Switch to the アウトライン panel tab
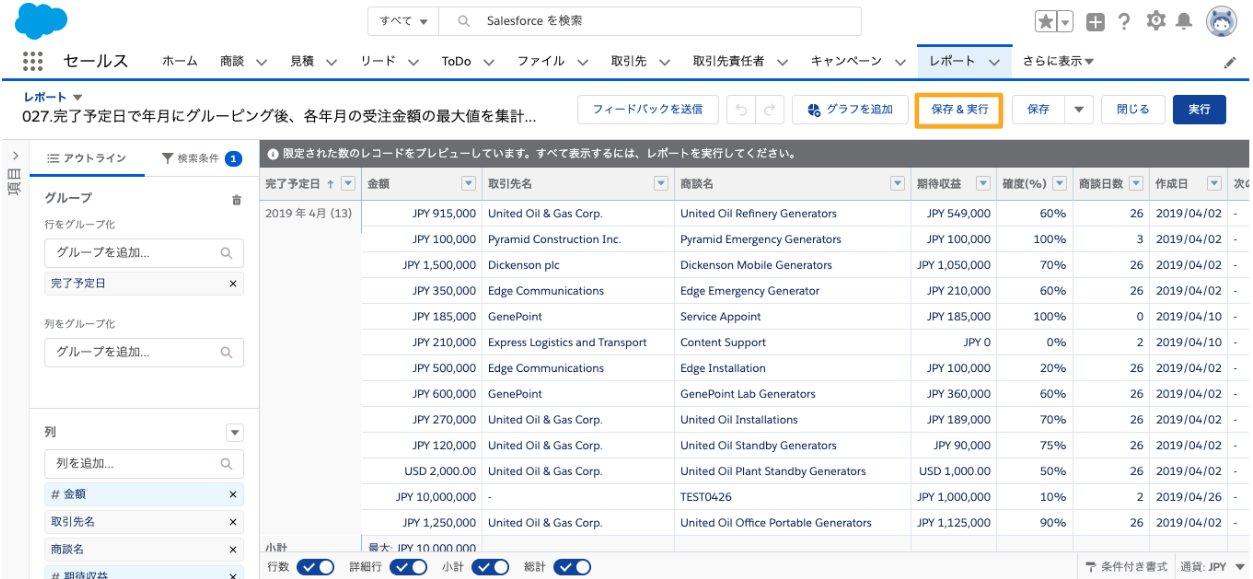 point(87,158)
